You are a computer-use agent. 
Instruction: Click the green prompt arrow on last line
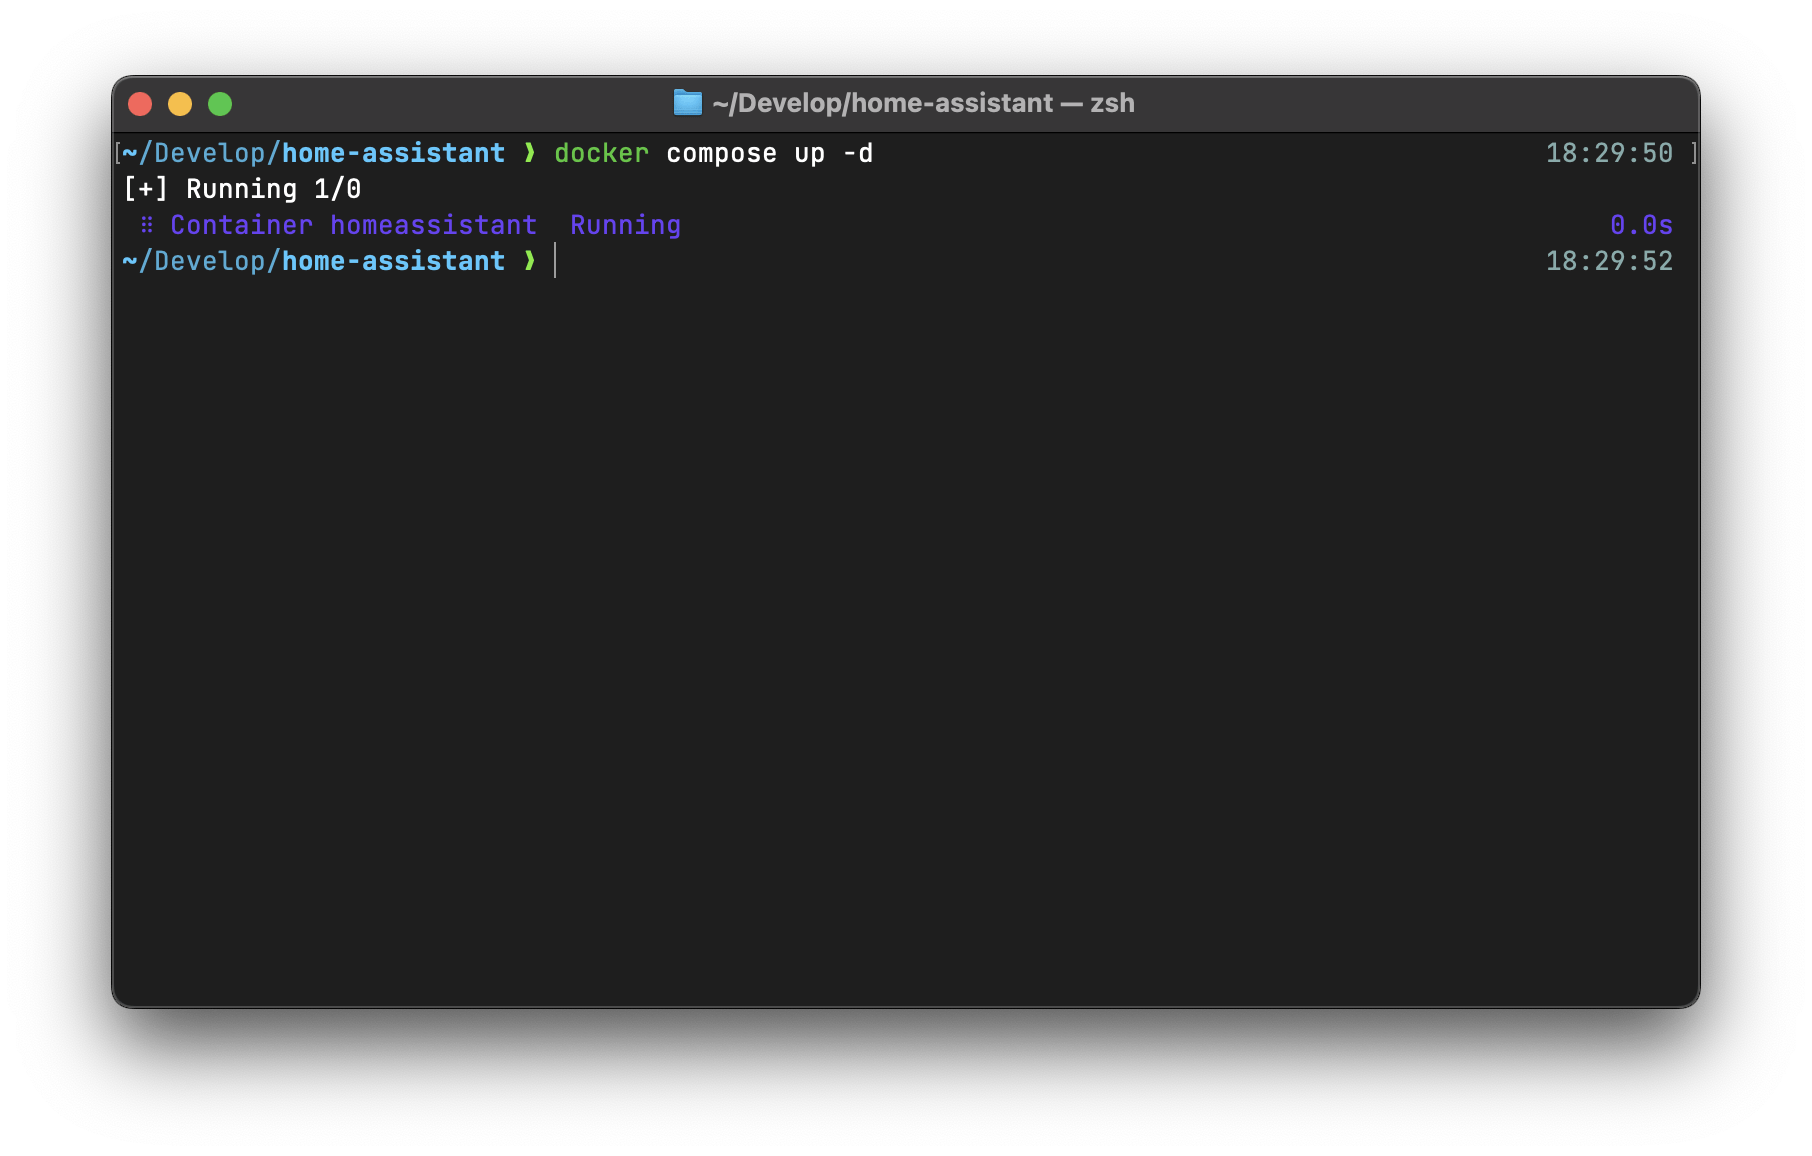pos(530,261)
